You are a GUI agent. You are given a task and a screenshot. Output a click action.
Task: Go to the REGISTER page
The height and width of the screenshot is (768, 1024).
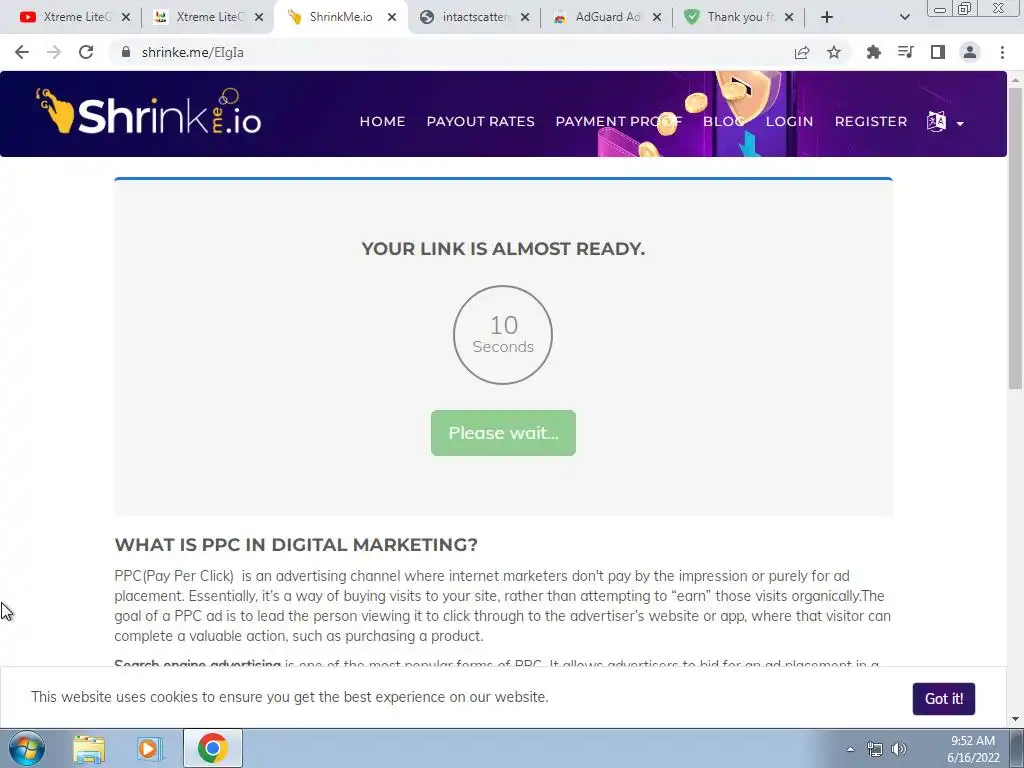(x=871, y=121)
